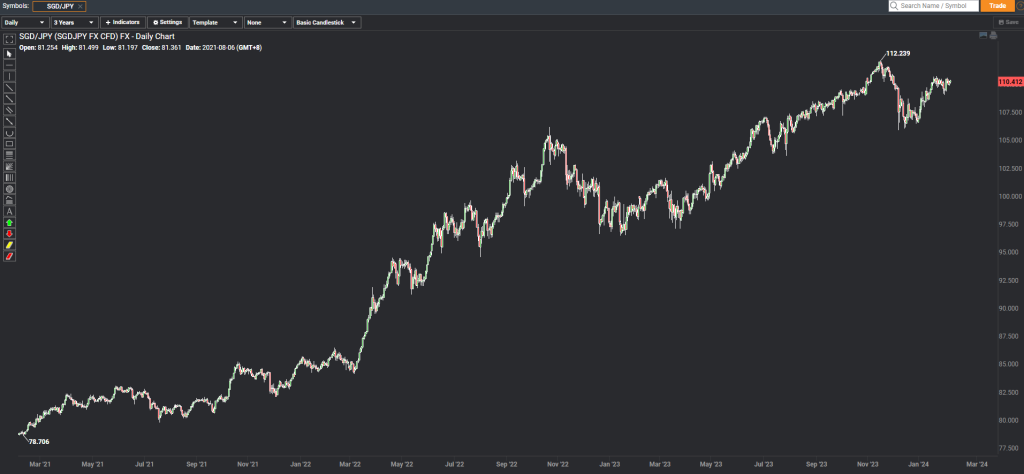Select the arrow cursor tool
The image size is (1024, 474).
pos(10,54)
